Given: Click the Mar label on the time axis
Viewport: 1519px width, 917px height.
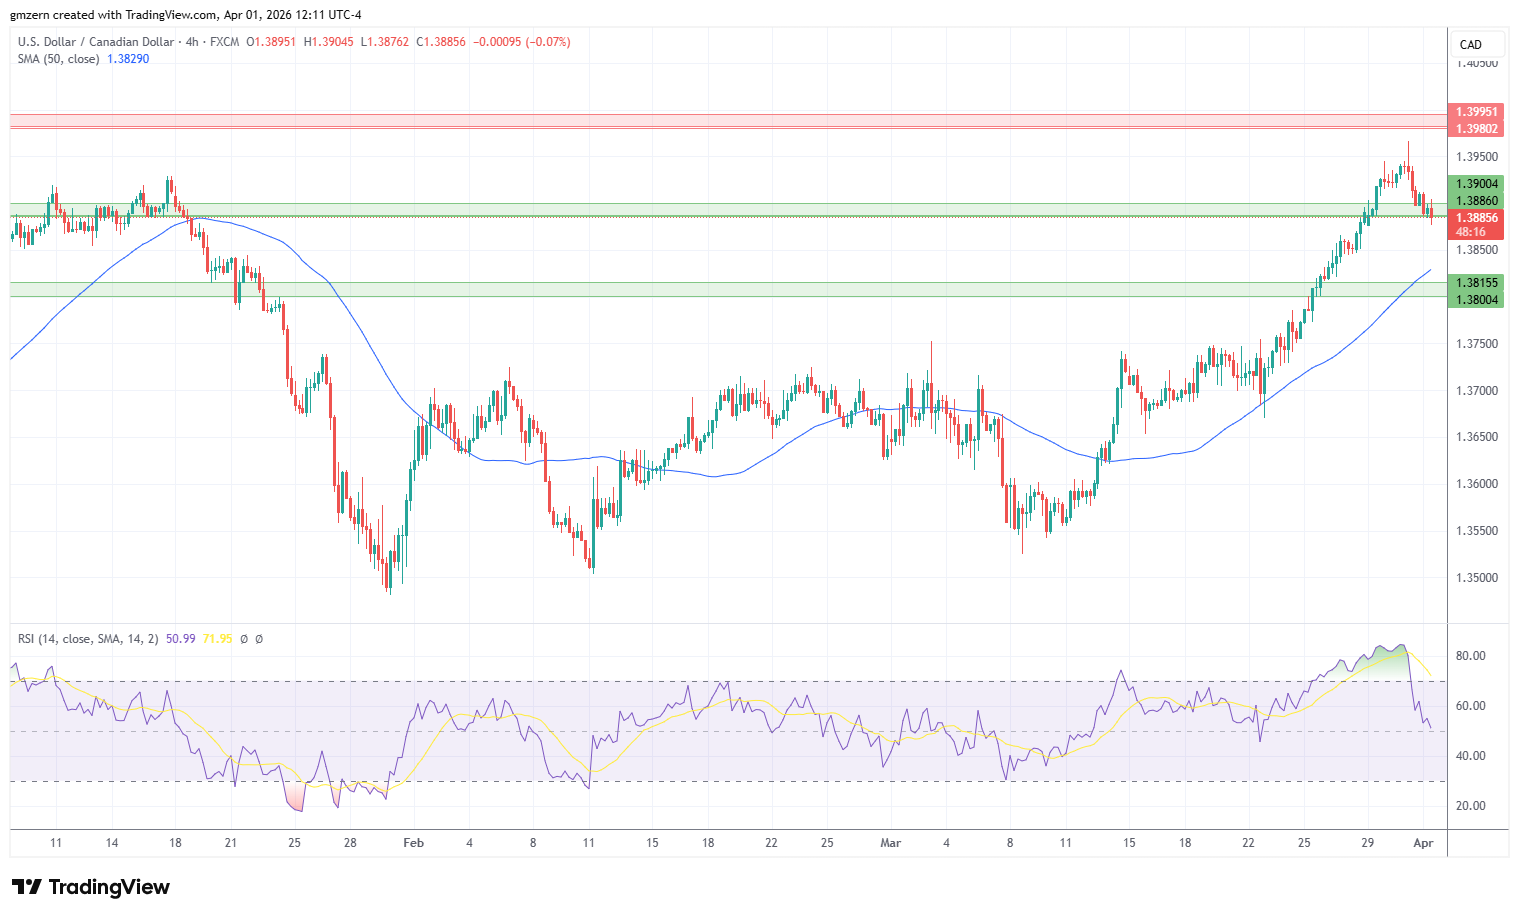Looking at the screenshot, I should (x=891, y=843).
